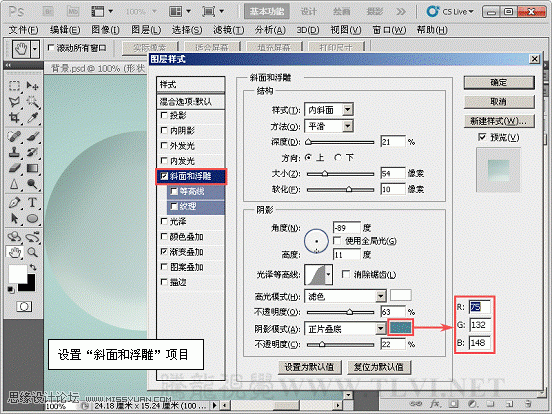Select the 下 direction radio button

pyautogui.click(x=338, y=157)
